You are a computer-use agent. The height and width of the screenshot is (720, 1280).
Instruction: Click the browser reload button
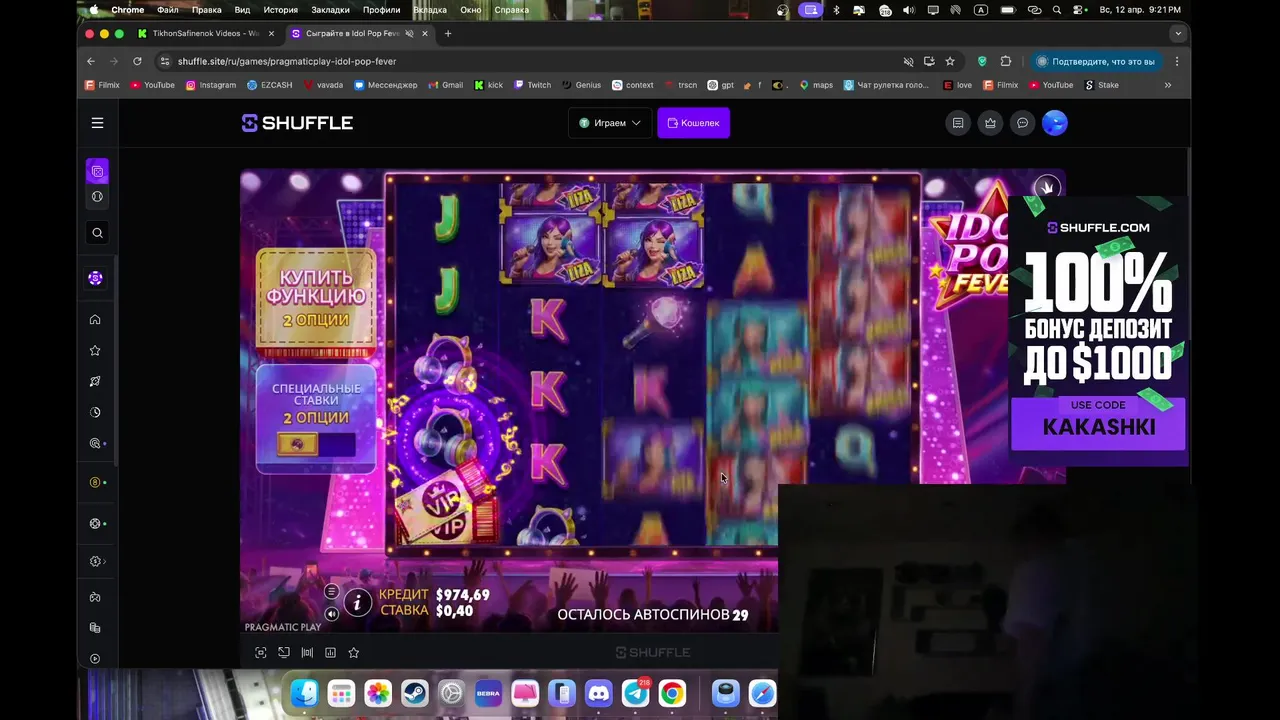point(137,61)
